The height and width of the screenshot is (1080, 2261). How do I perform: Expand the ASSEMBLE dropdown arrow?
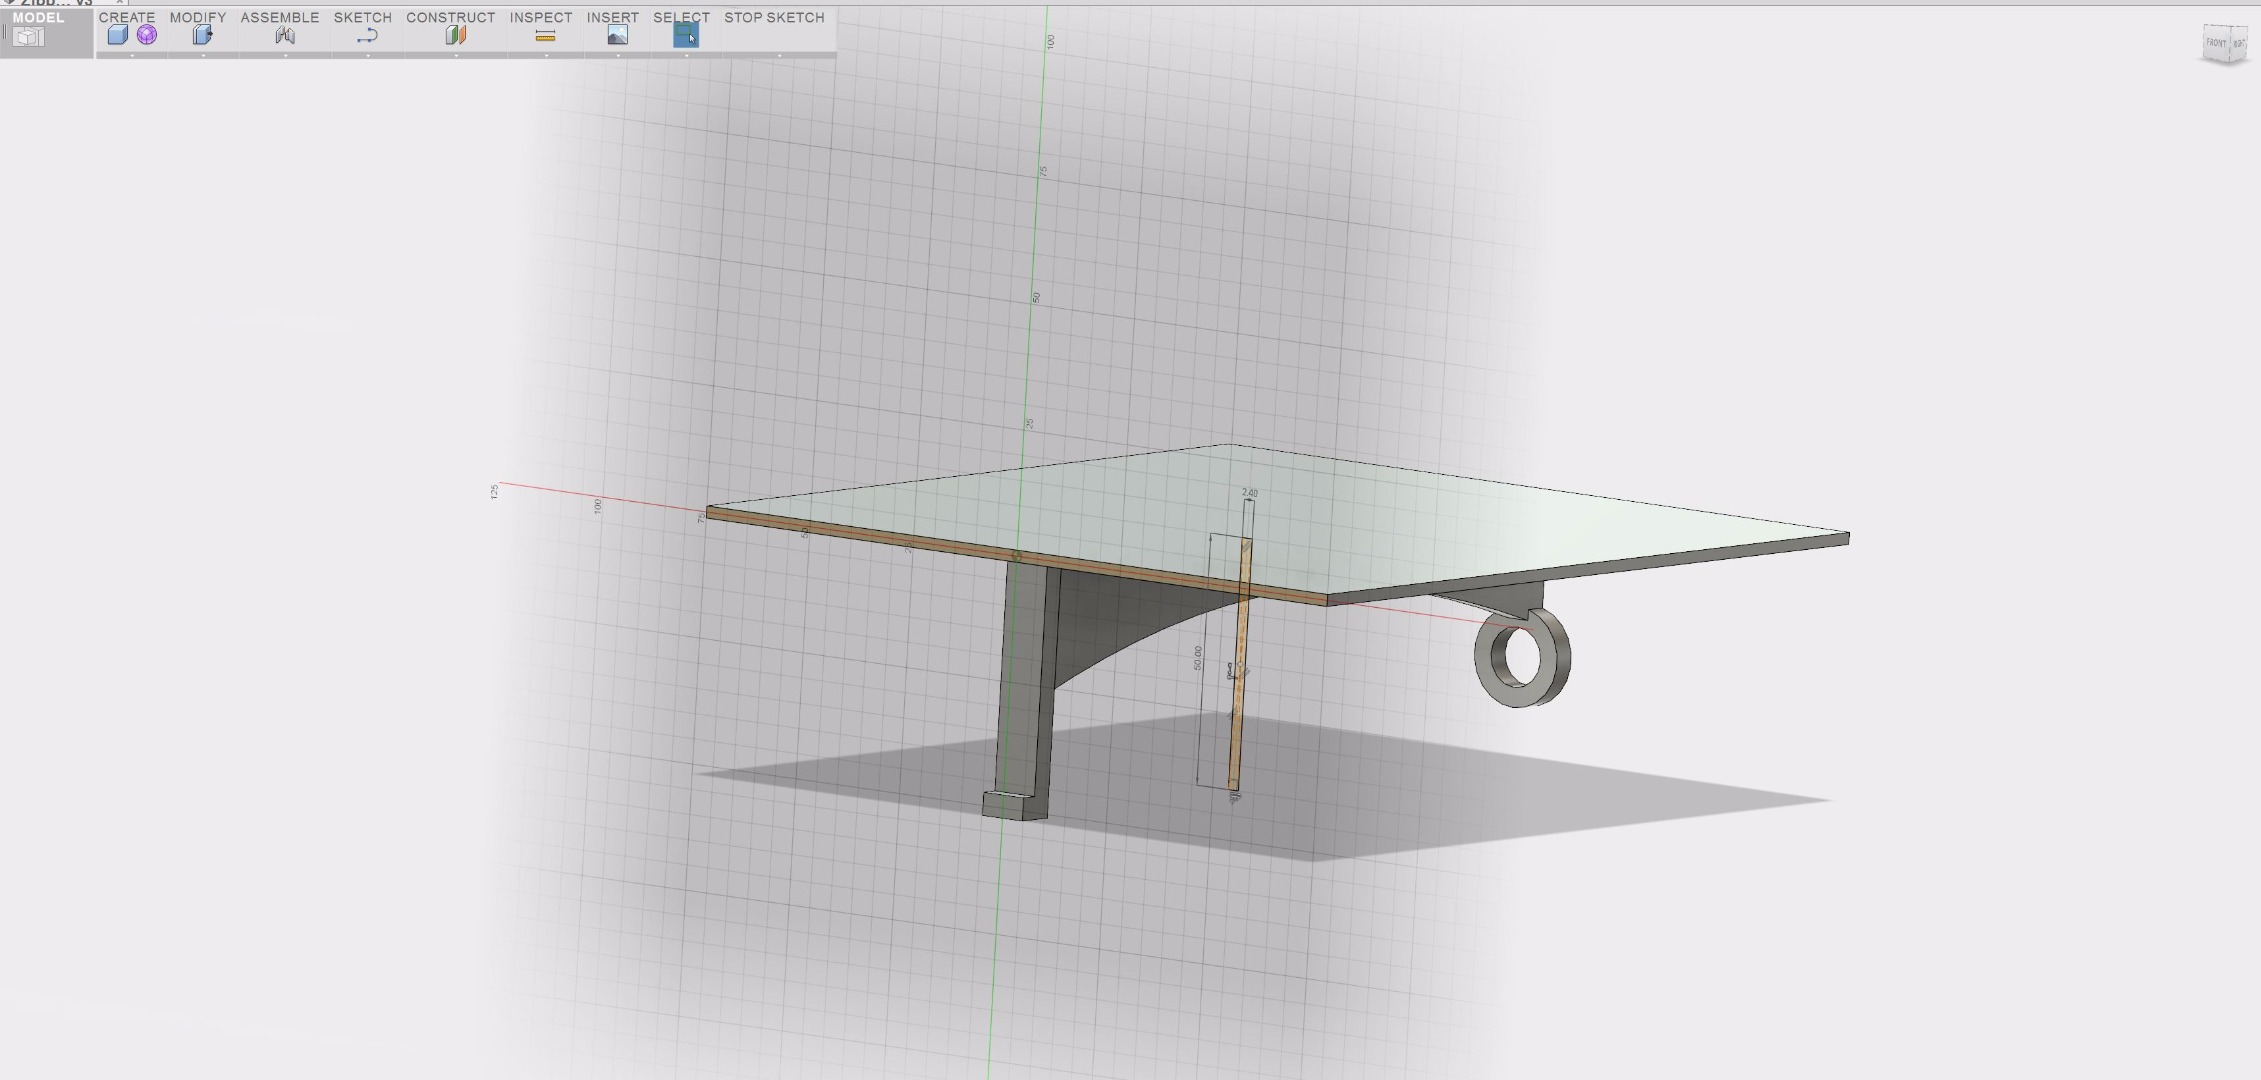point(286,56)
